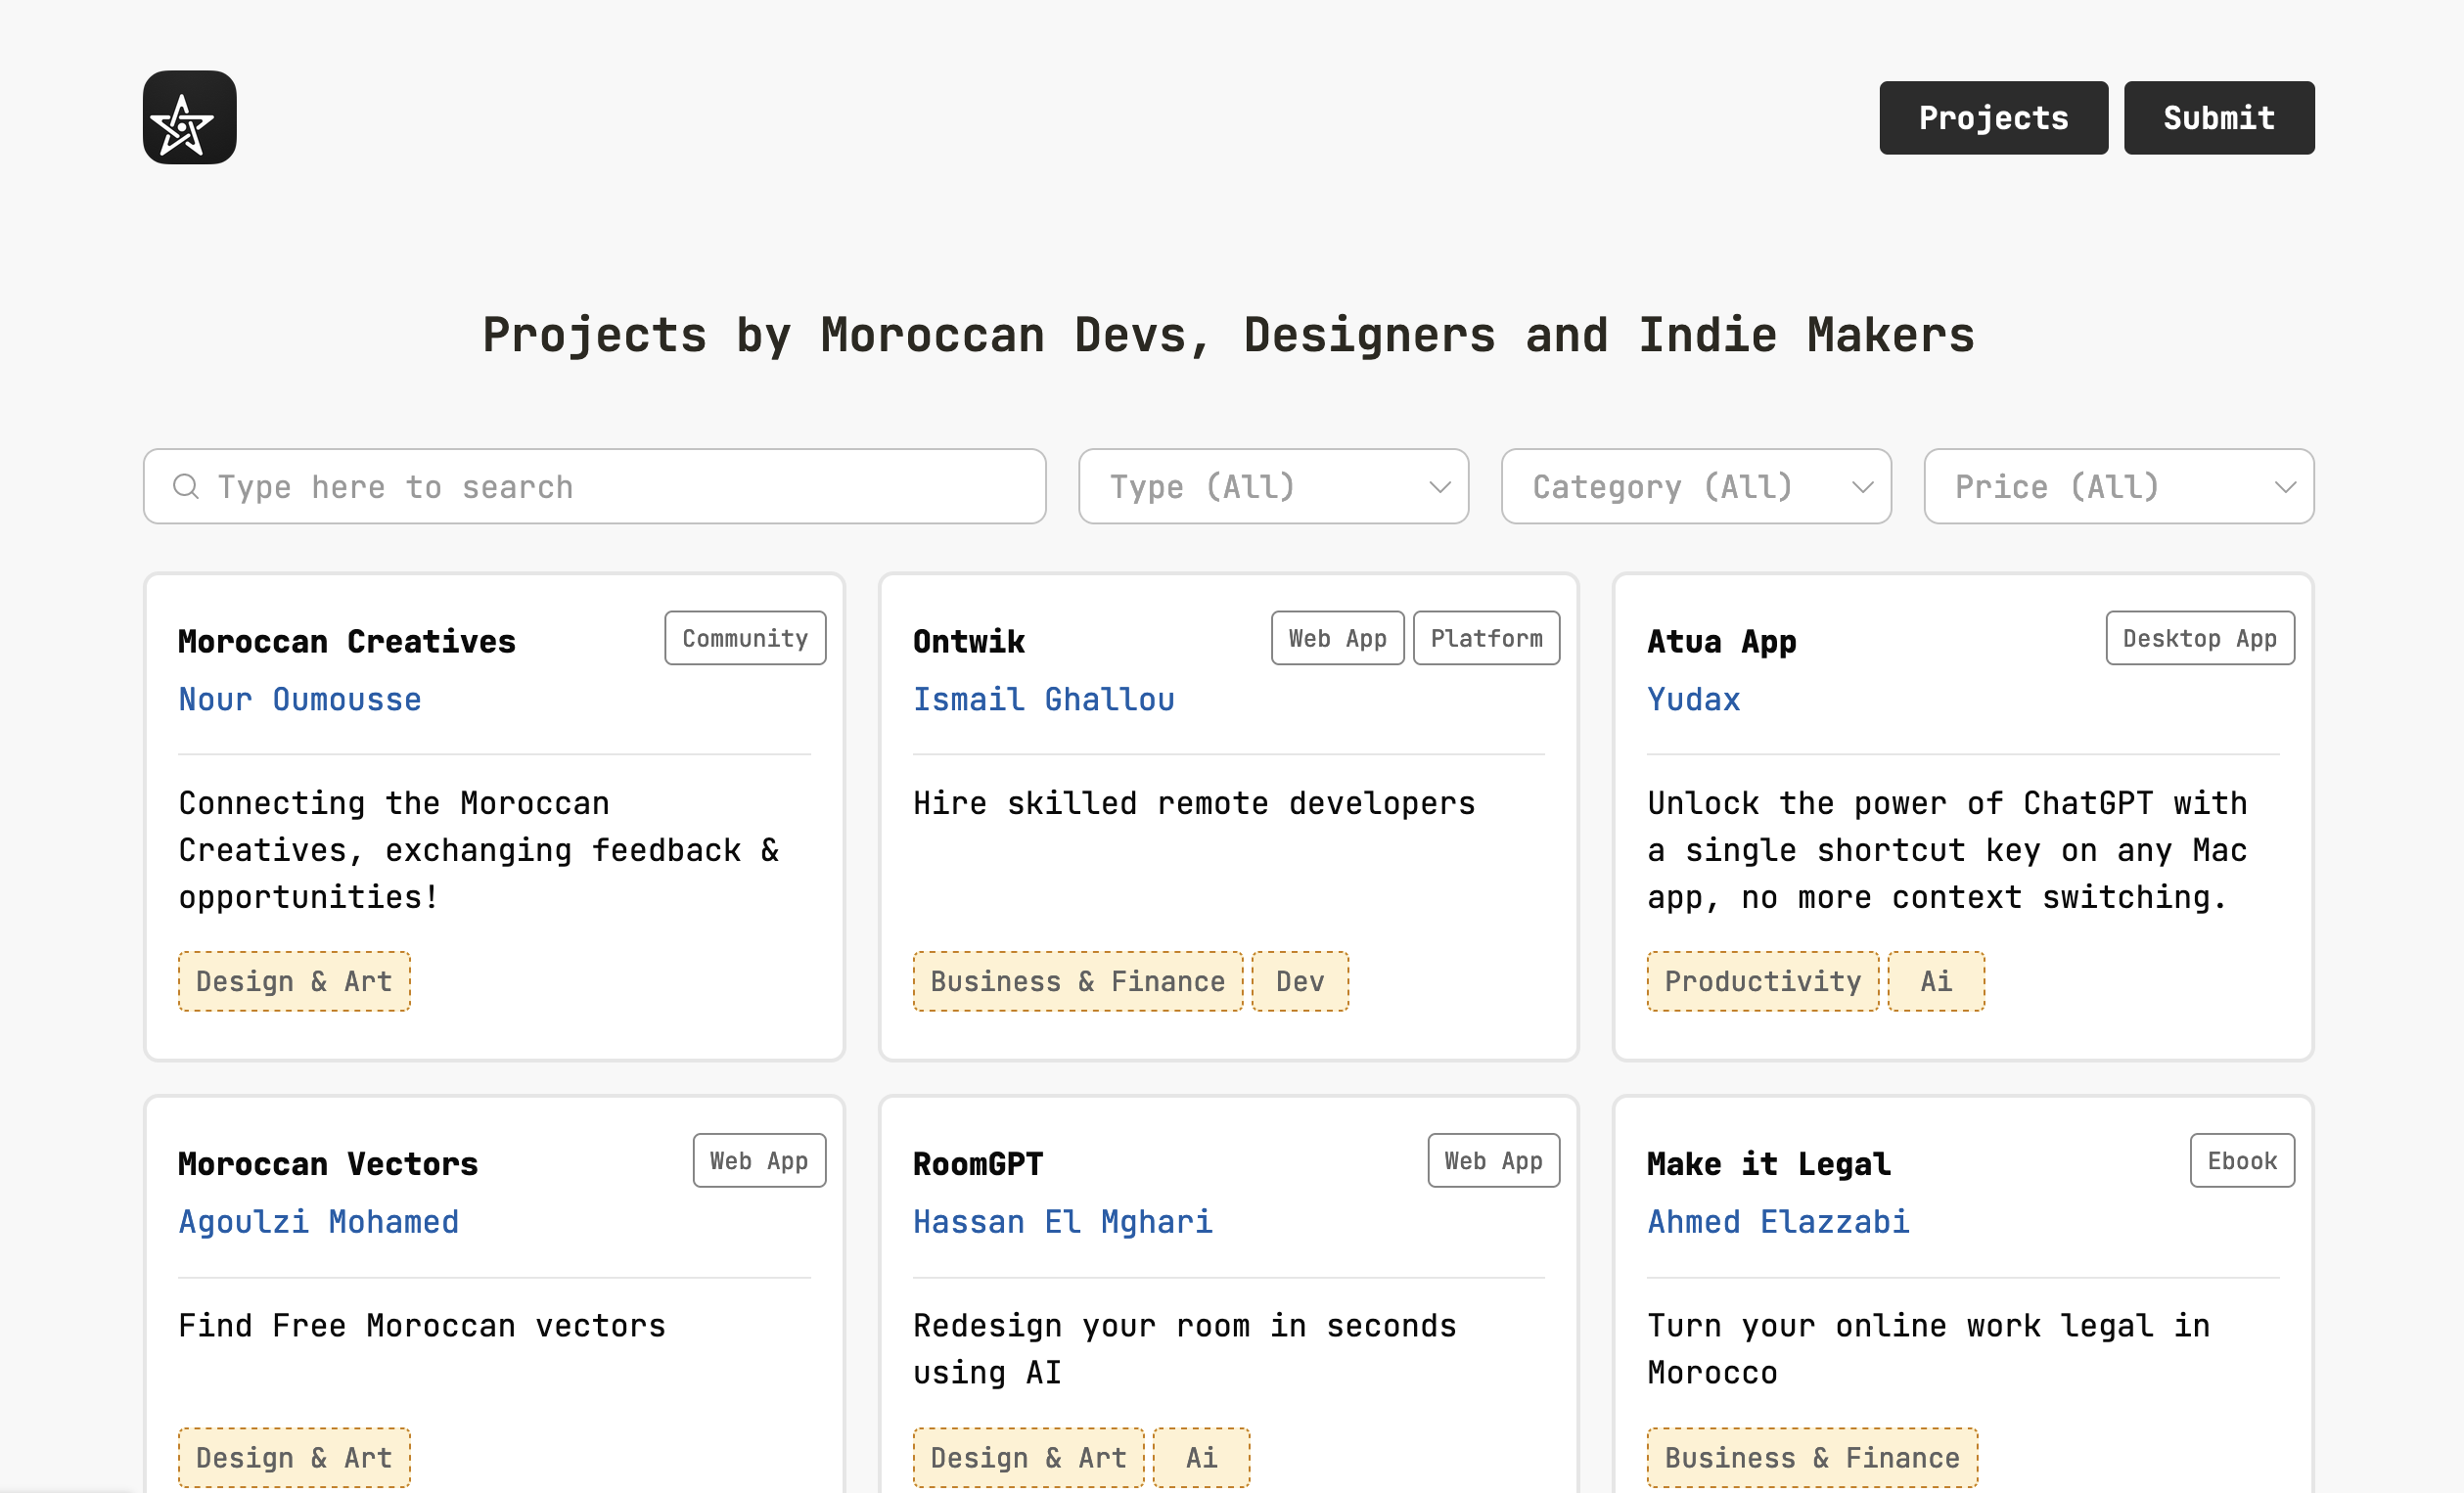
Task: Click 'Connecting the Moroccan Creatives' description
Action: tap(478, 851)
